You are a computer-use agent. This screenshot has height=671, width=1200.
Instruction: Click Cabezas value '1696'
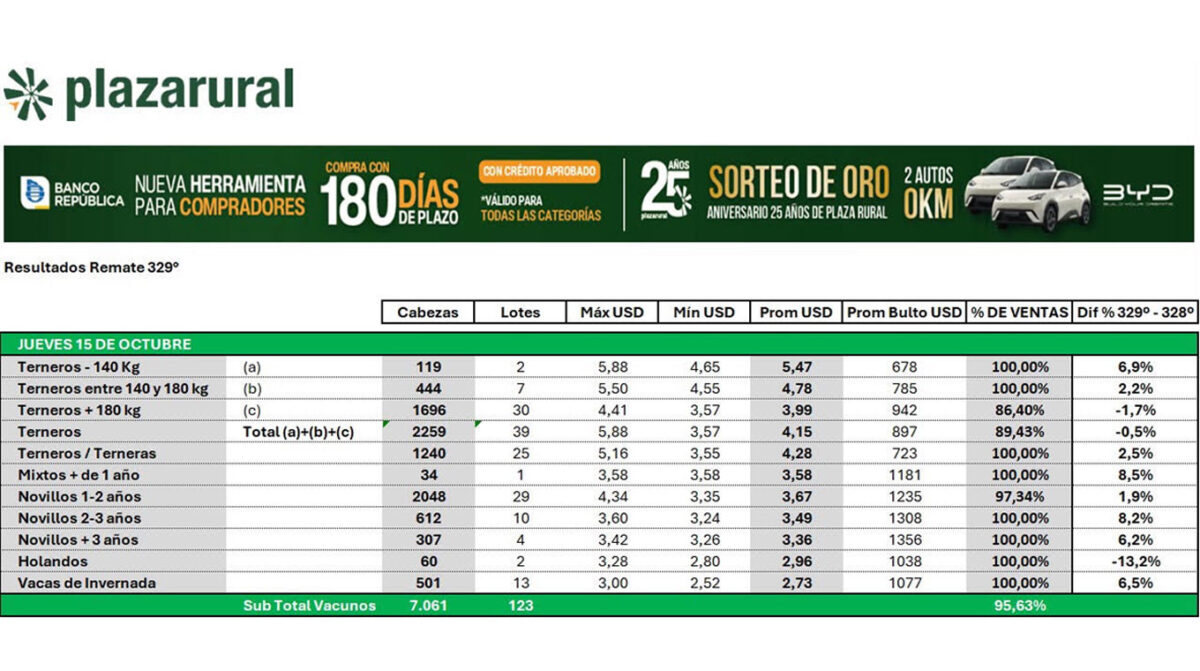click(428, 410)
